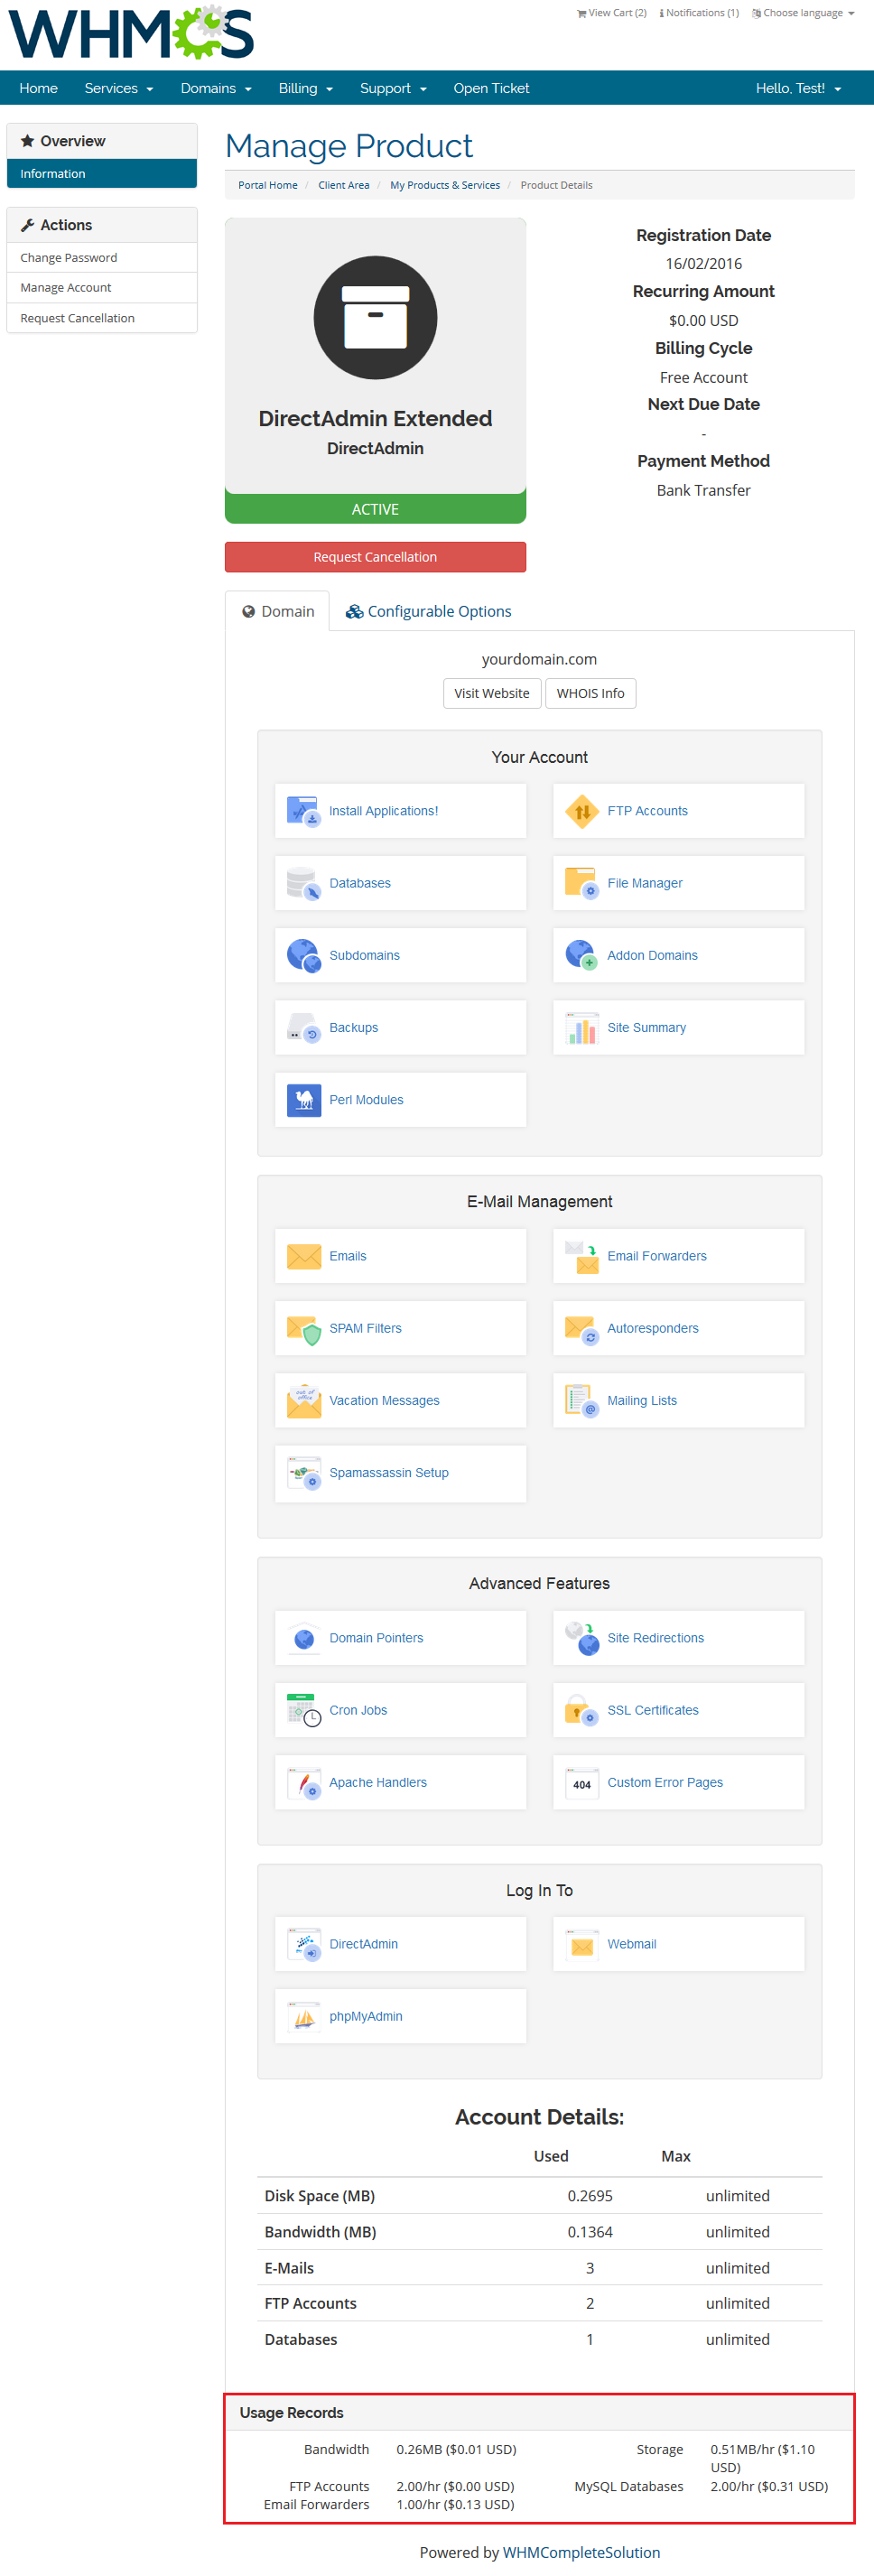Select the Perl Modules camel icon

click(x=303, y=1099)
